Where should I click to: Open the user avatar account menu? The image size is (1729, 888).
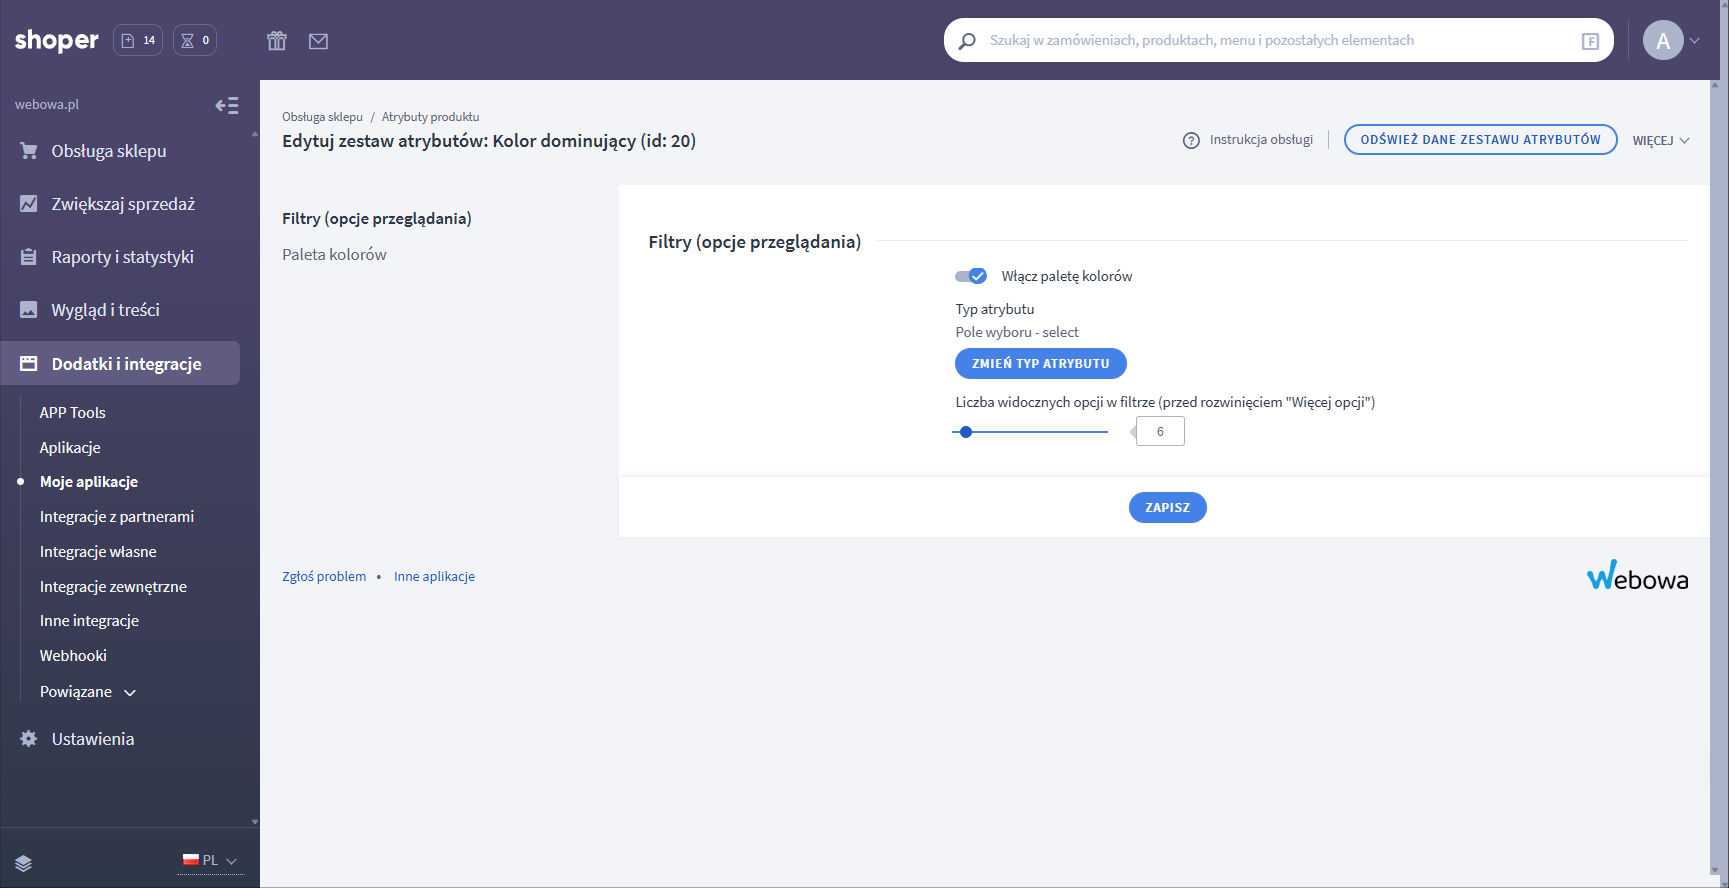click(1664, 41)
